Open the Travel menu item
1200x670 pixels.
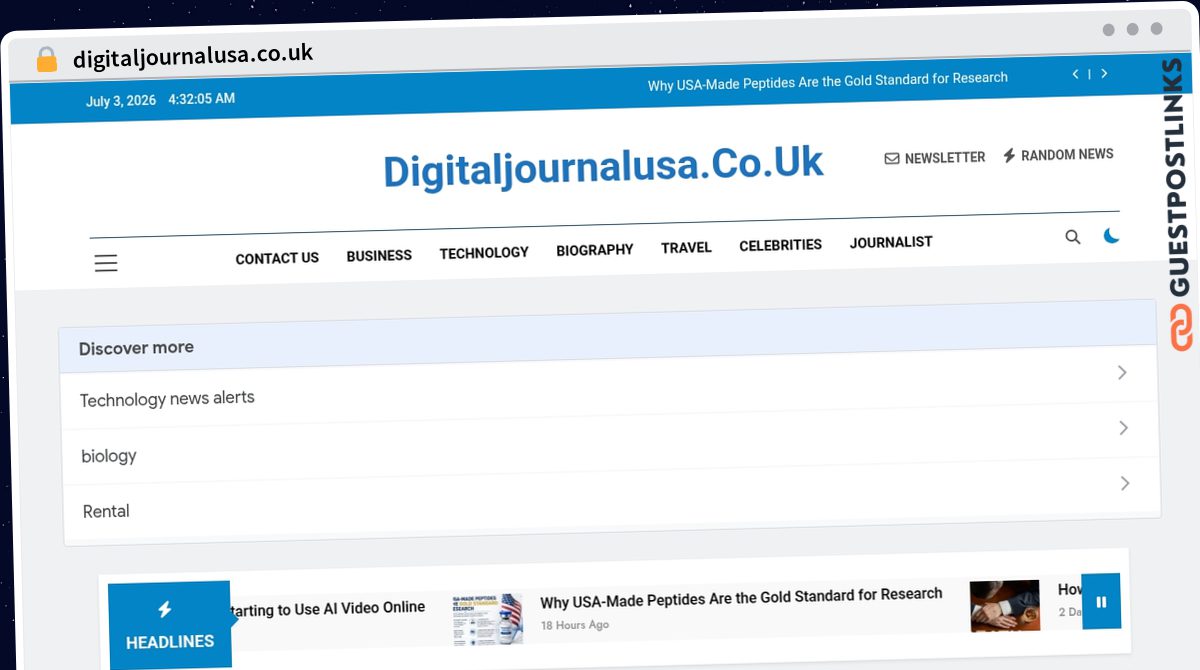tap(686, 247)
